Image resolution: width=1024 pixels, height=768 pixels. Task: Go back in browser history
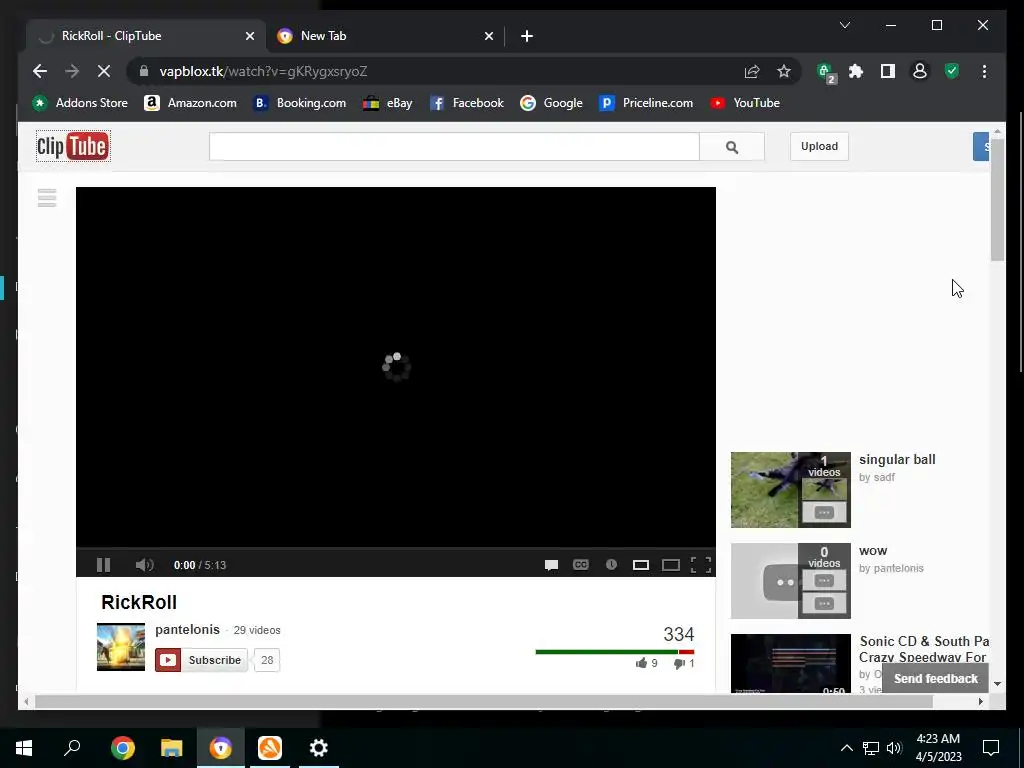tap(40, 71)
